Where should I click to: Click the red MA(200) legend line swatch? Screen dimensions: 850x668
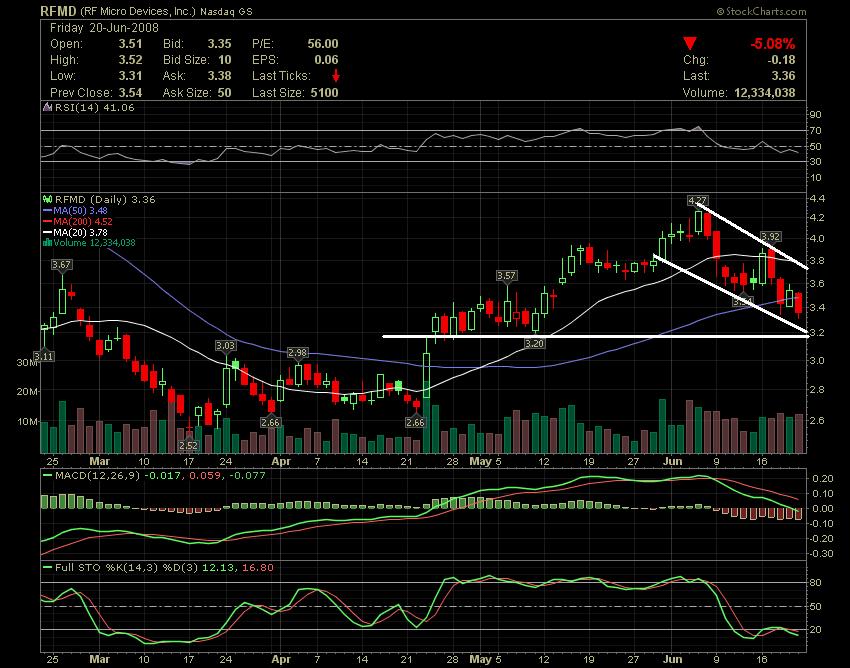(x=48, y=221)
